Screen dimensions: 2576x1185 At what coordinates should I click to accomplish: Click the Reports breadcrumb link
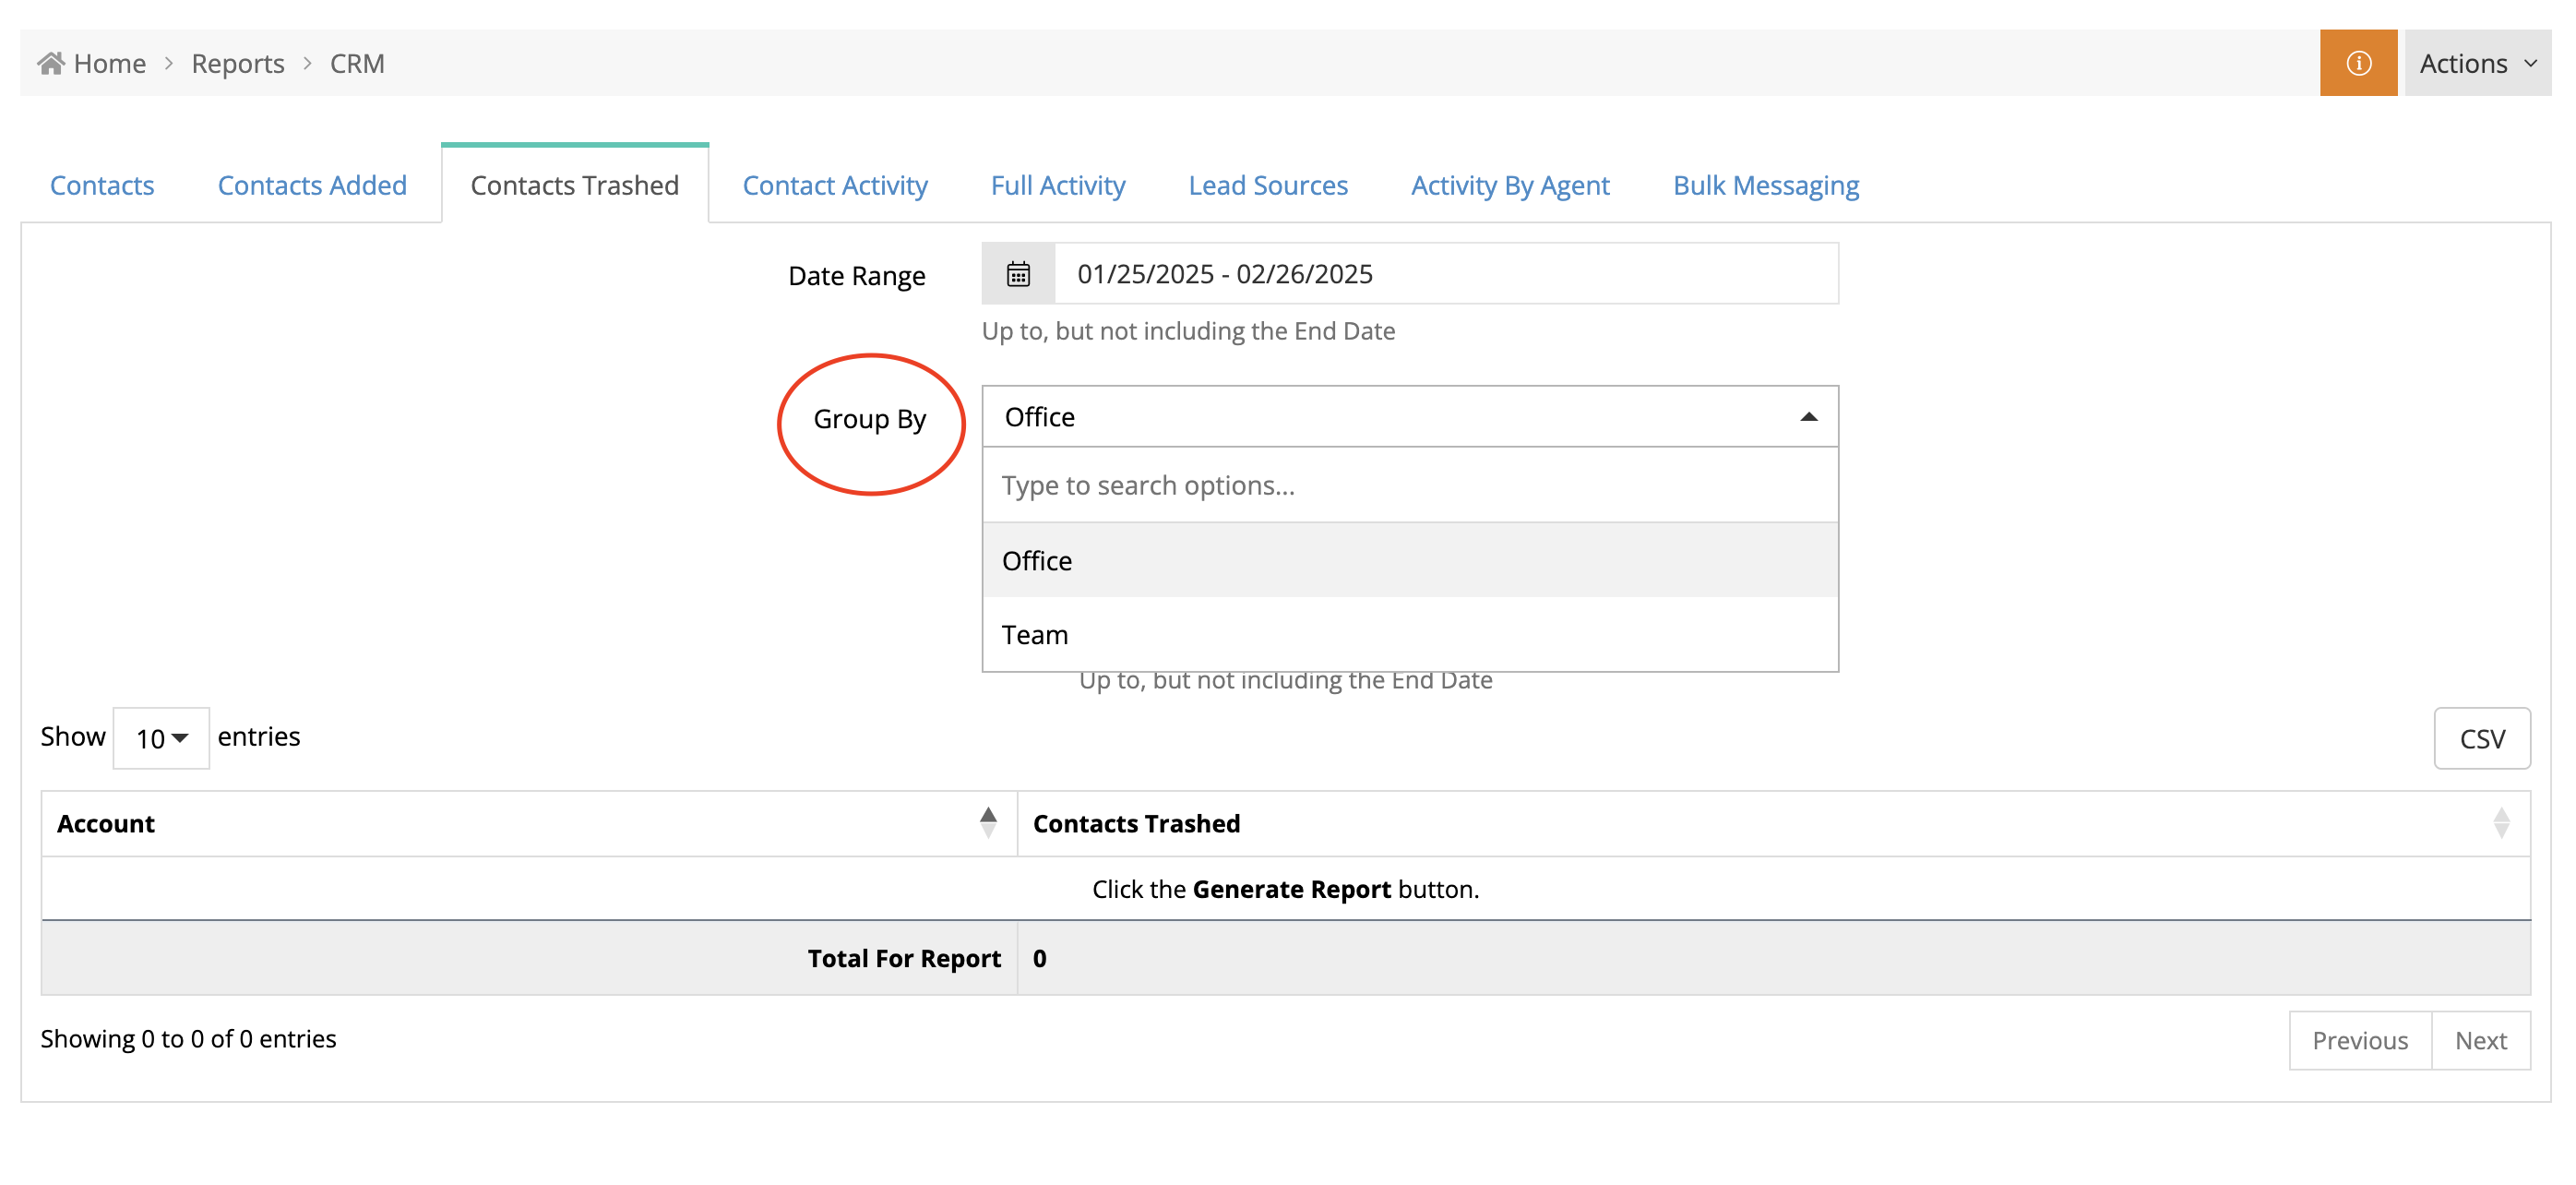click(x=238, y=63)
